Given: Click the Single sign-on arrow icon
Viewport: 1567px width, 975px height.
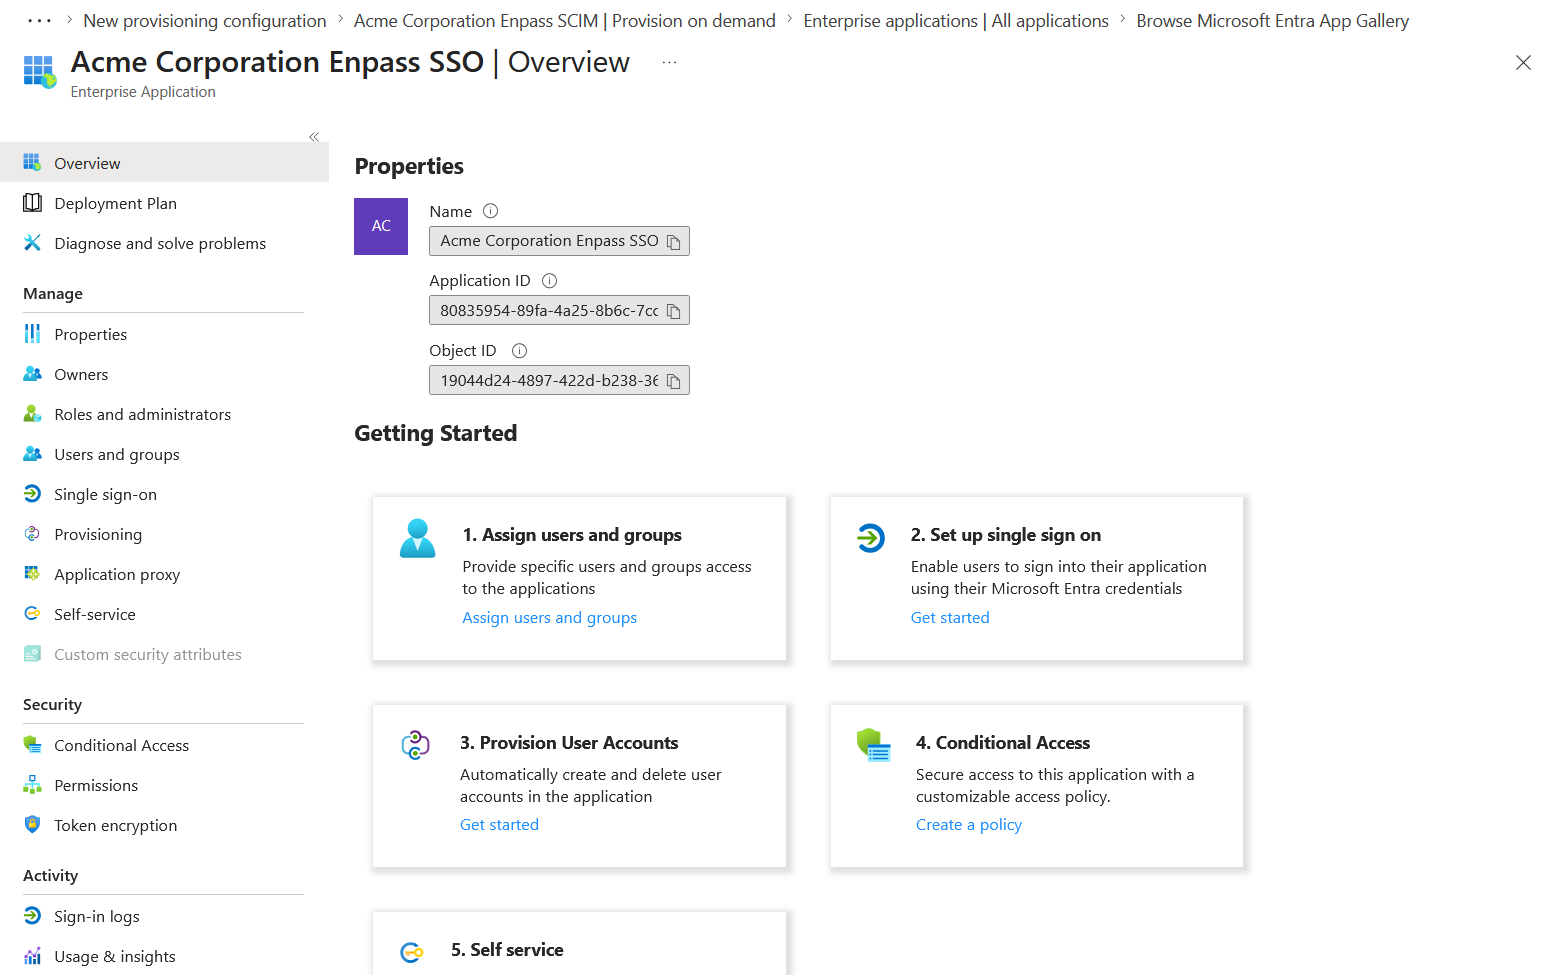Looking at the screenshot, I should 32,494.
